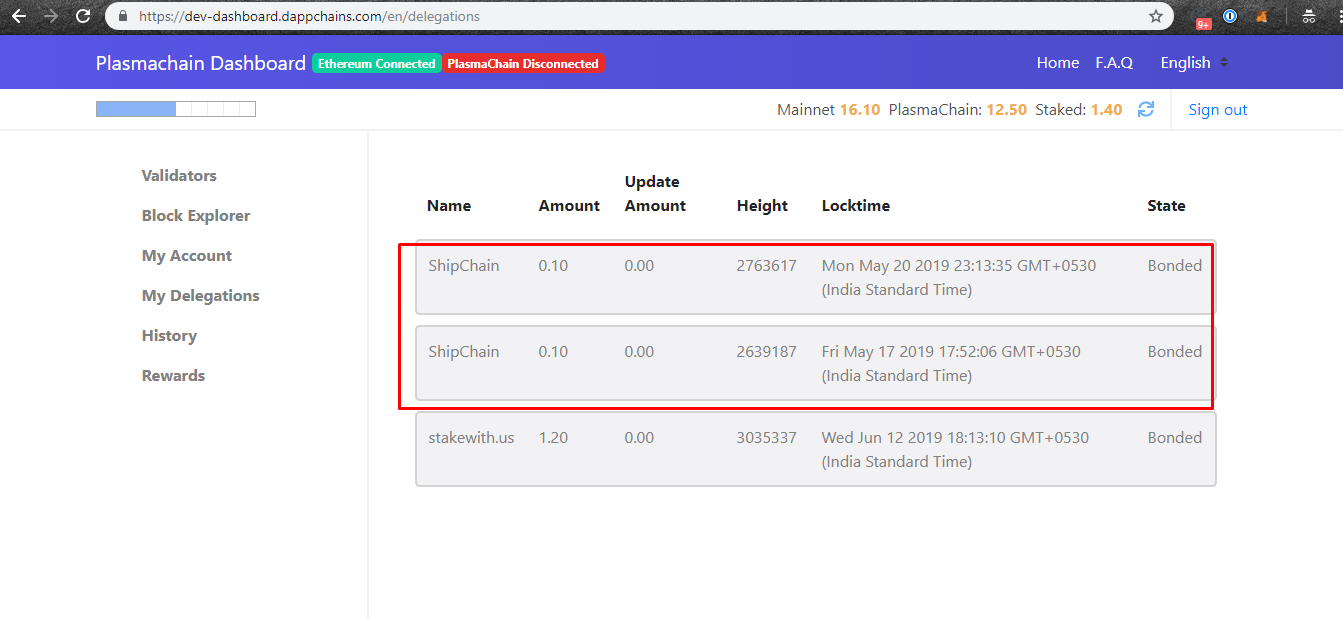Click the site security lock icon
Viewport: 1343px width, 619px height.
click(121, 16)
